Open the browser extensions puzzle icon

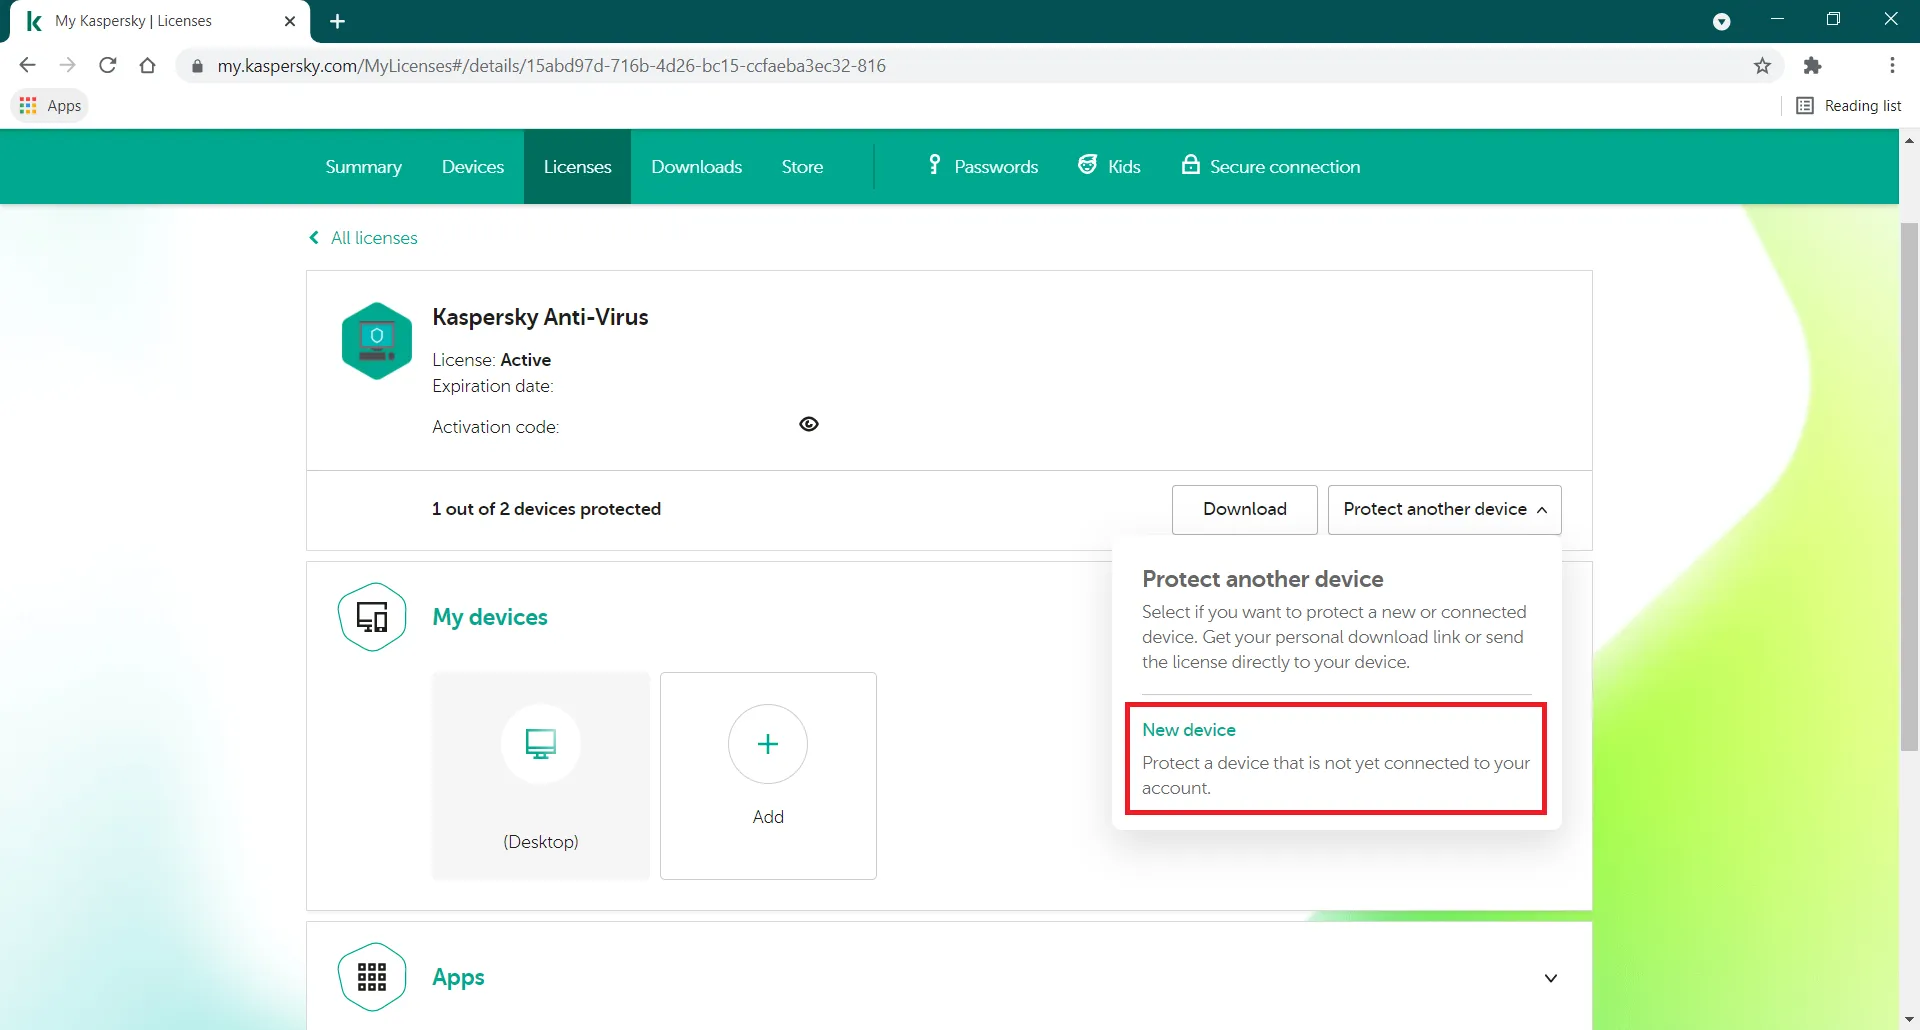[1812, 65]
